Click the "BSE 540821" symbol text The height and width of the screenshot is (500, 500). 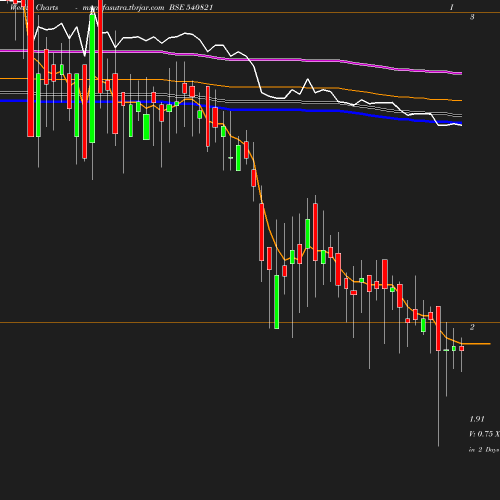[x=191, y=7]
